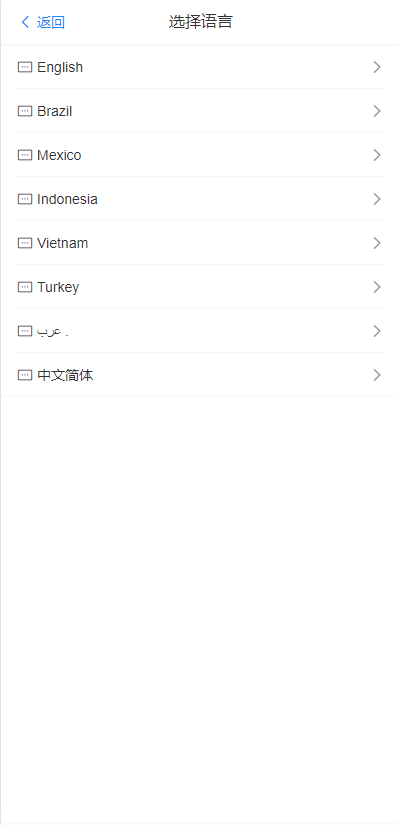The height and width of the screenshot is (825, 398).
Task: Click the keyboard icon beside Vietnam
Action: (x=25, y=243)
